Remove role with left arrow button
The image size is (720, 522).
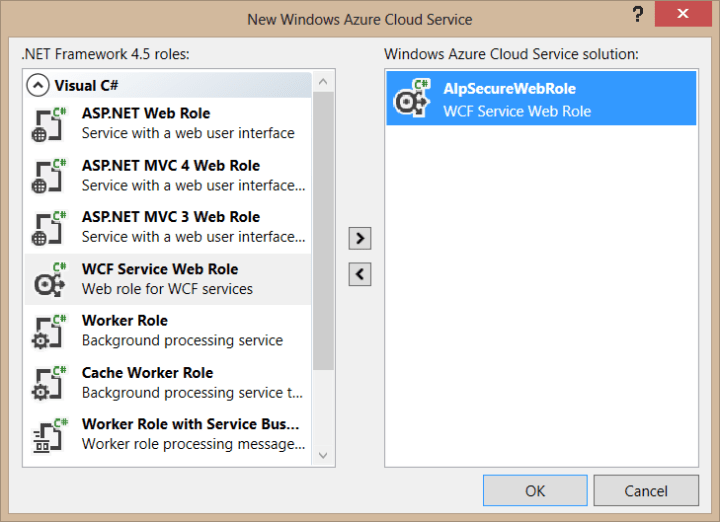pyautogui.click(x=360, y=274)
